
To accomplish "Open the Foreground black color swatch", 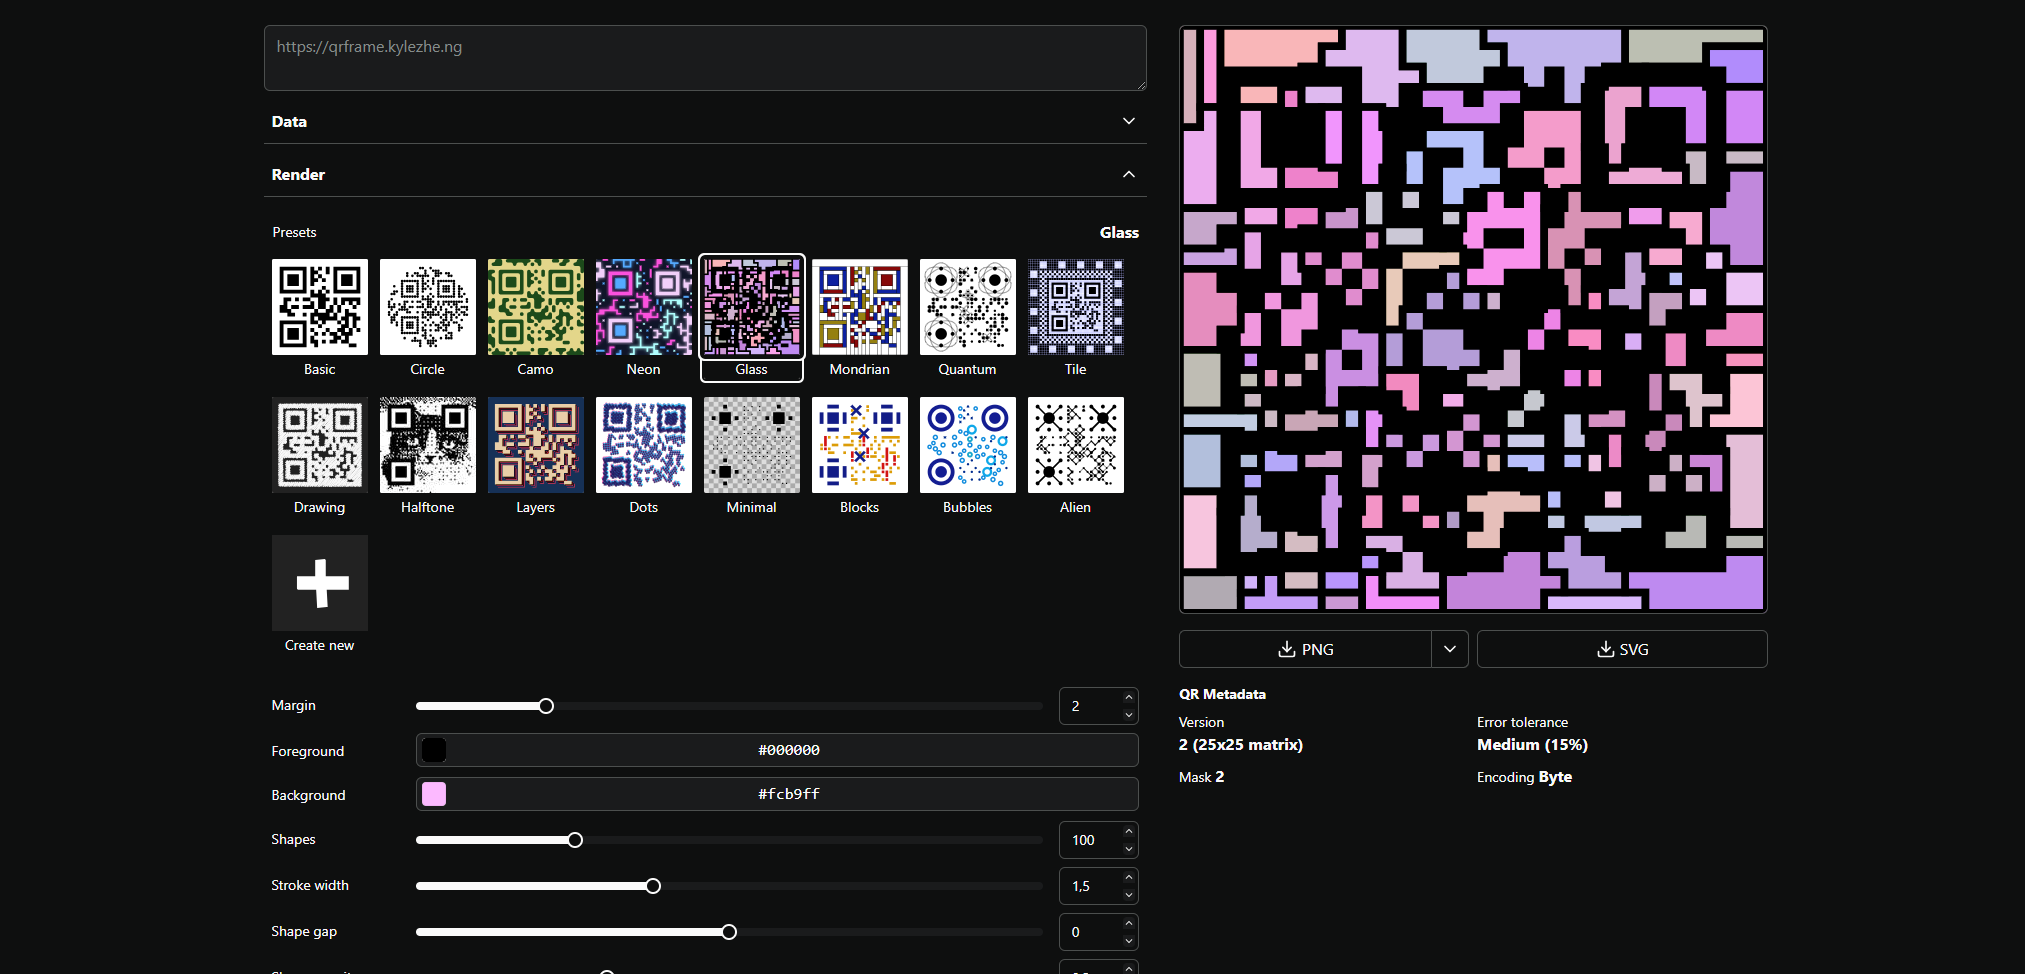I will (x=434, y=750).
